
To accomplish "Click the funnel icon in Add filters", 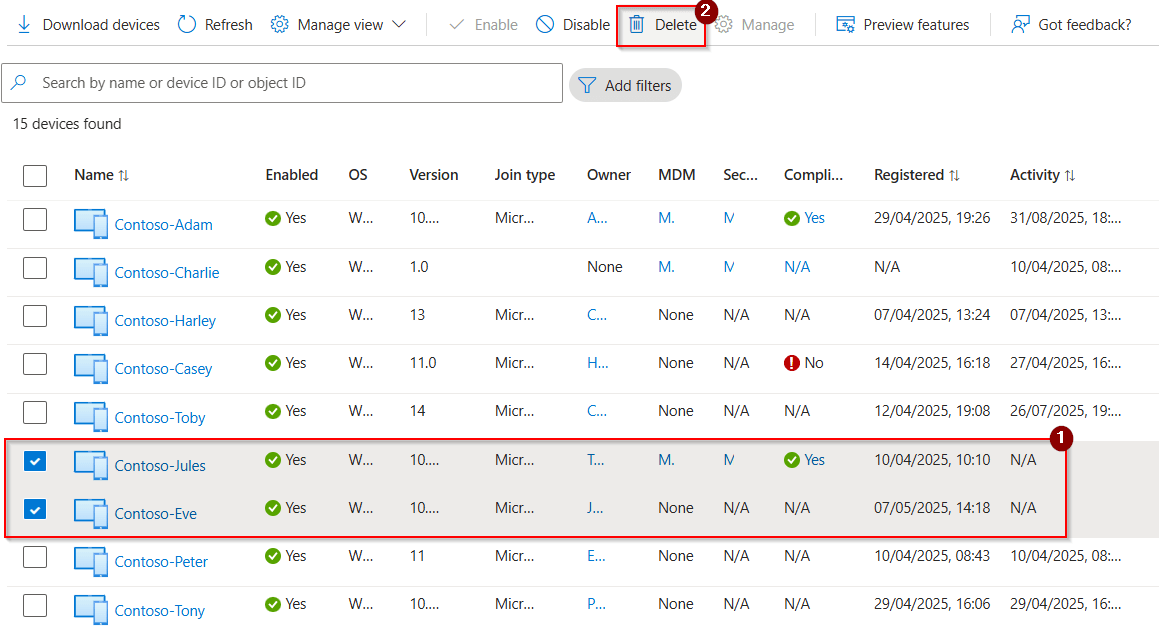I will [588, 86].
